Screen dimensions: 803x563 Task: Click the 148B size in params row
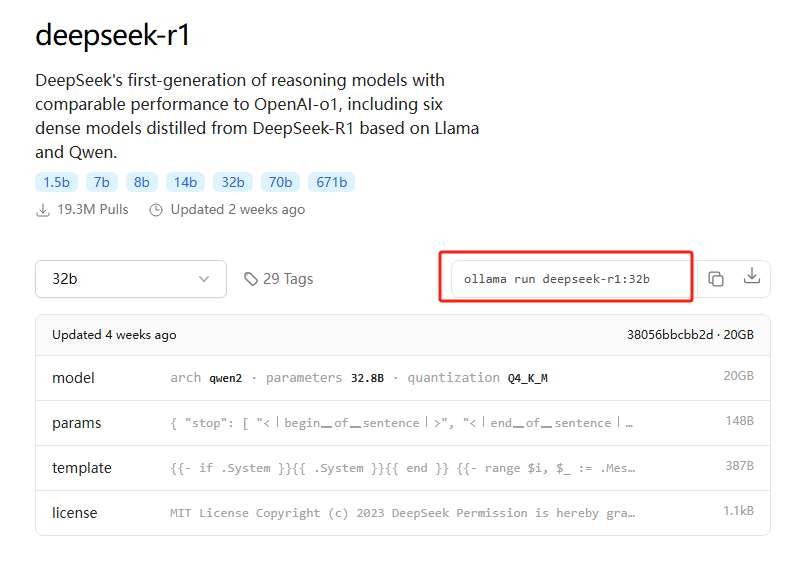739,421
